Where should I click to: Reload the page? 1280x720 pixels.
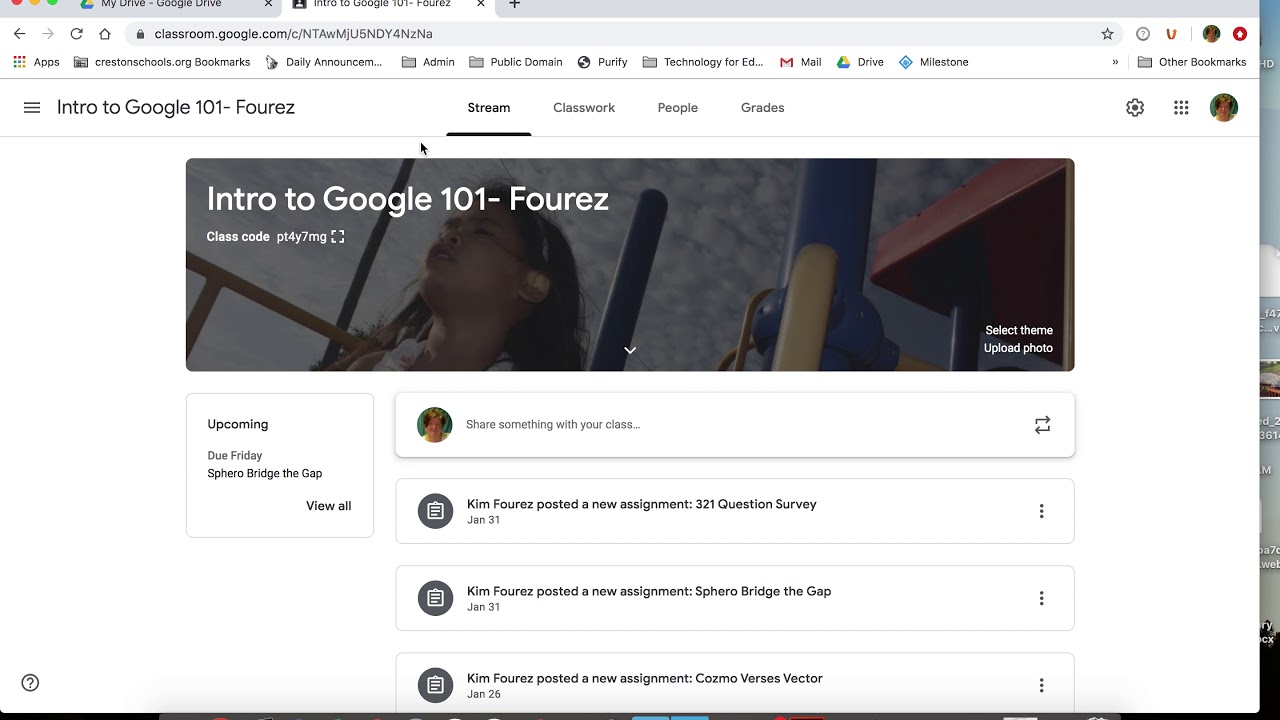(x=76, y=34)
